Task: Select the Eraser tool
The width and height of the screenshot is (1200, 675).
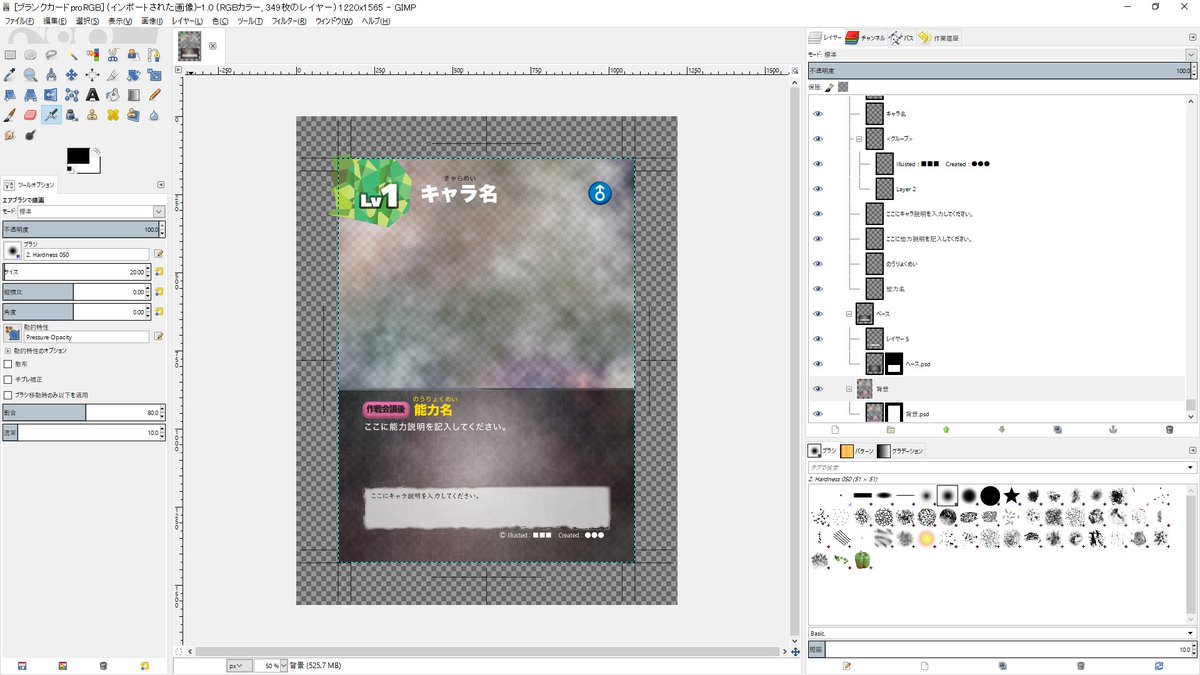Action: (30, 115)
